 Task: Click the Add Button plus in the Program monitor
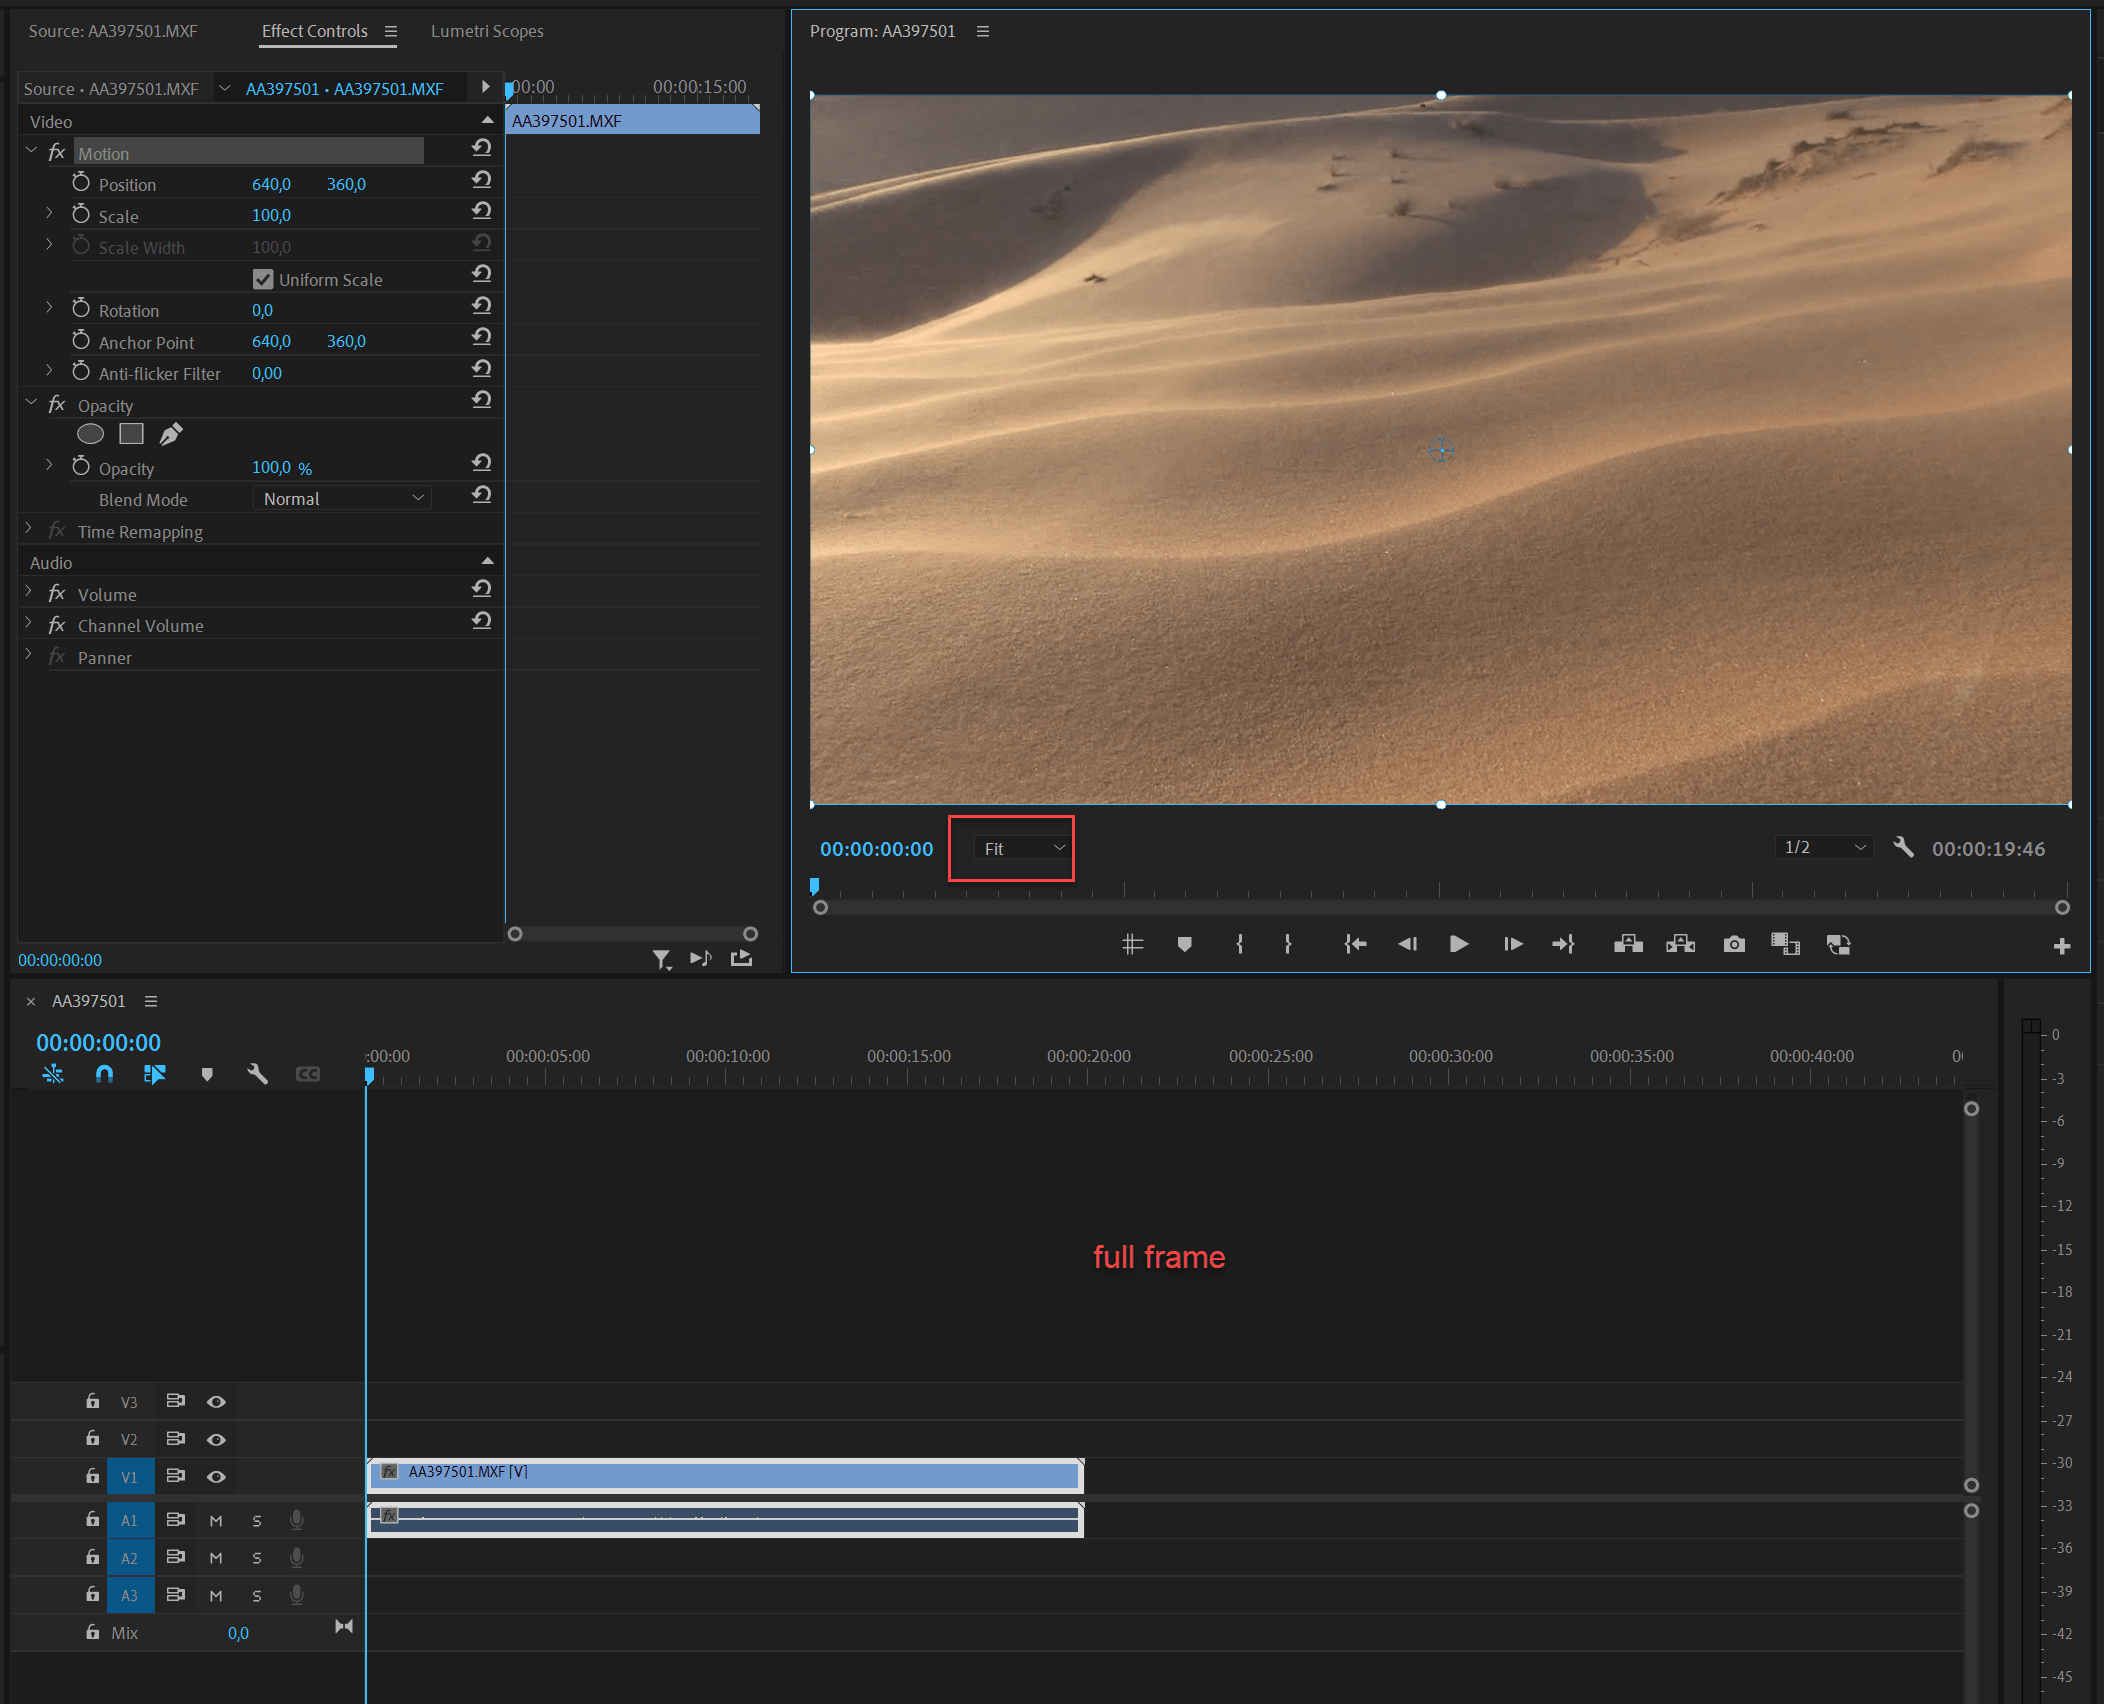pyautogui.click(x=2063, y=945)
